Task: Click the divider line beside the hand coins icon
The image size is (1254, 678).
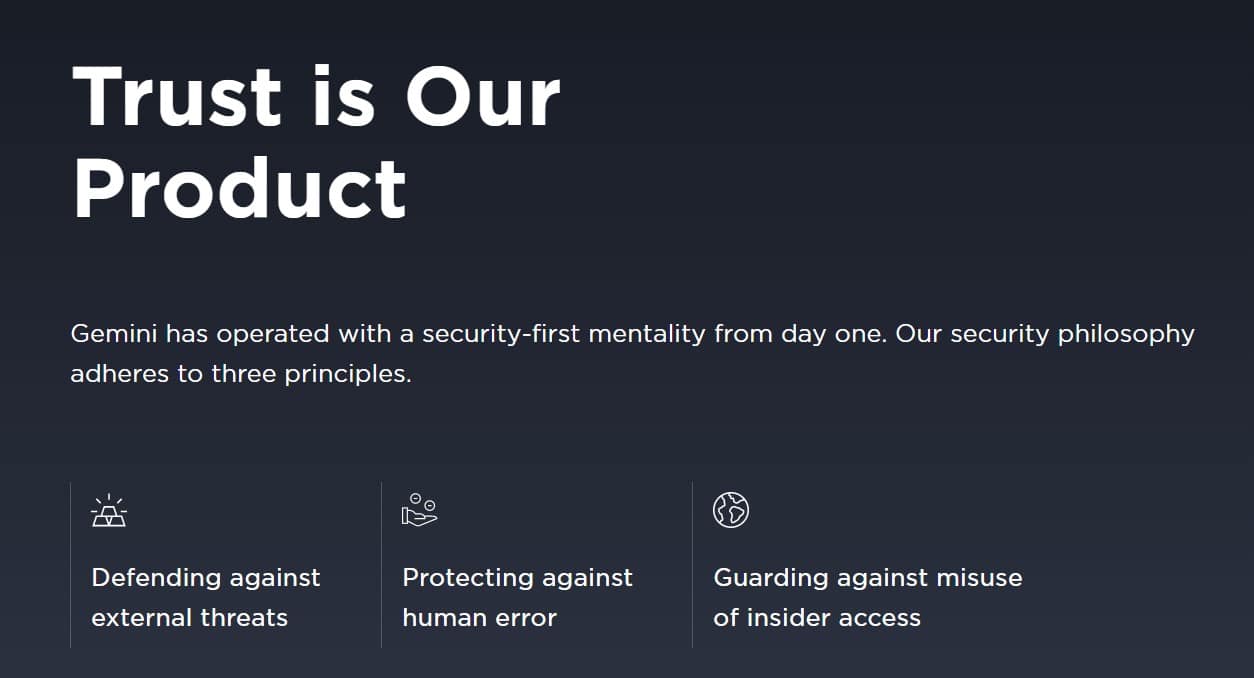Action: [382, 565]
